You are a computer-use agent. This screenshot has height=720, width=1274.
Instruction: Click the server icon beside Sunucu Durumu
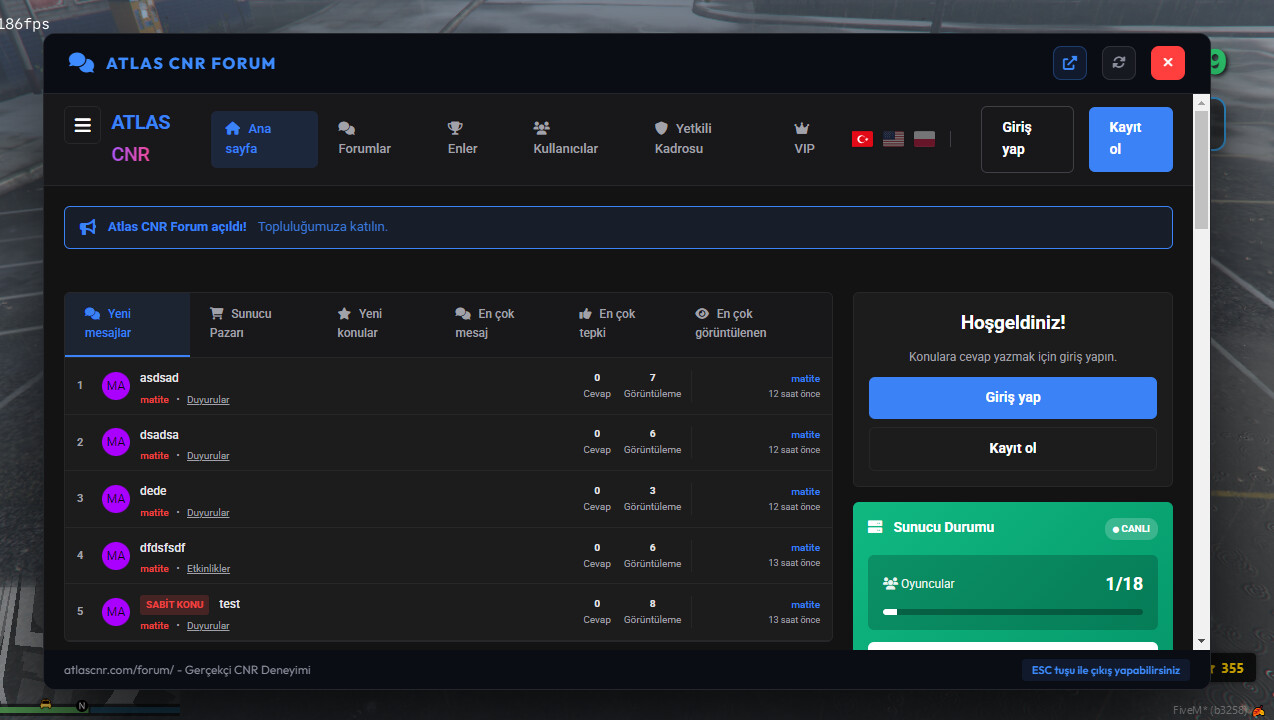pyautogui.click(x=875, y=527)
